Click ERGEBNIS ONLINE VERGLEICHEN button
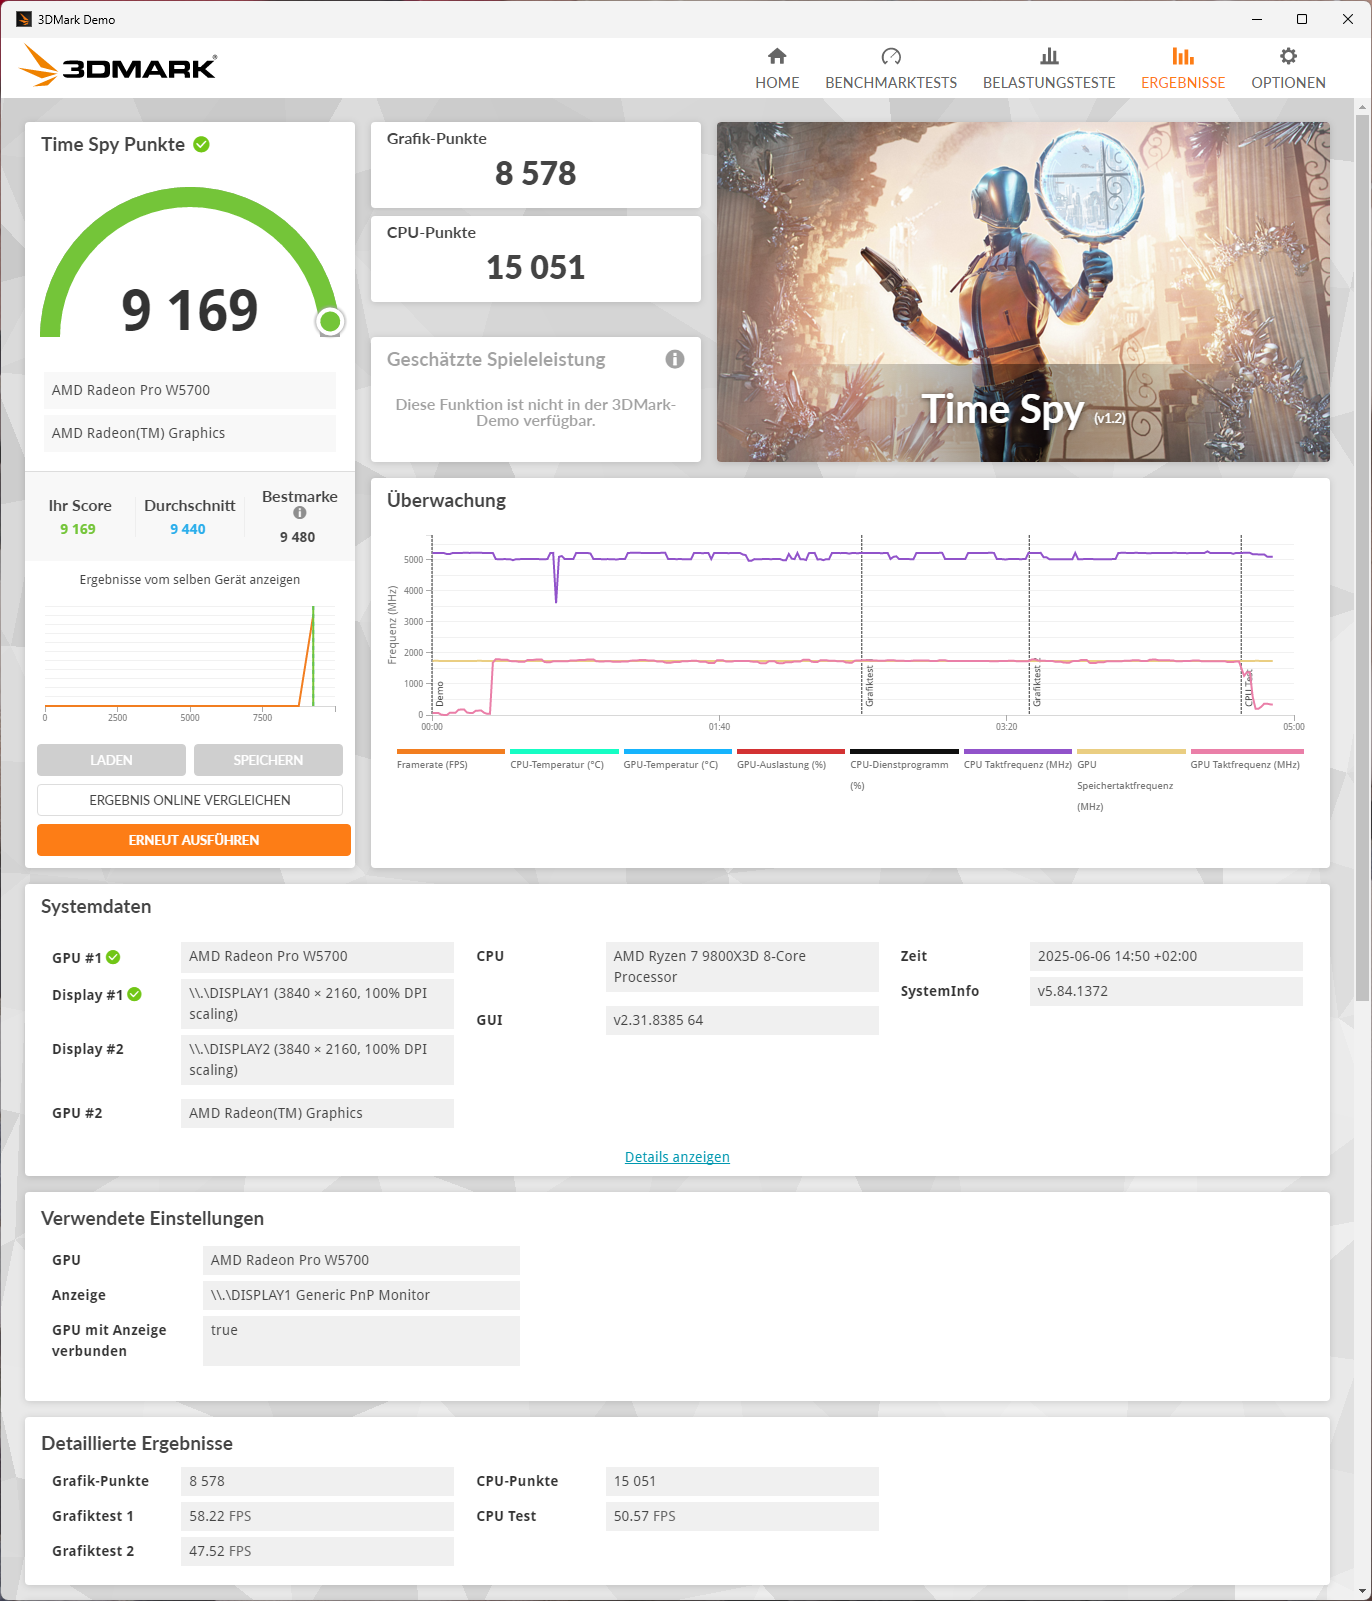The height and width of the screenshot is (1601, 1372). (190, 800)
